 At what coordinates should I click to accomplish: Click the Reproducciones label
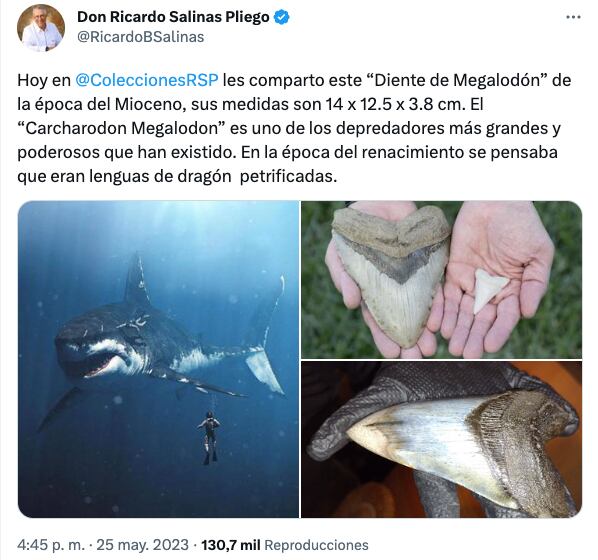(316, 545)
